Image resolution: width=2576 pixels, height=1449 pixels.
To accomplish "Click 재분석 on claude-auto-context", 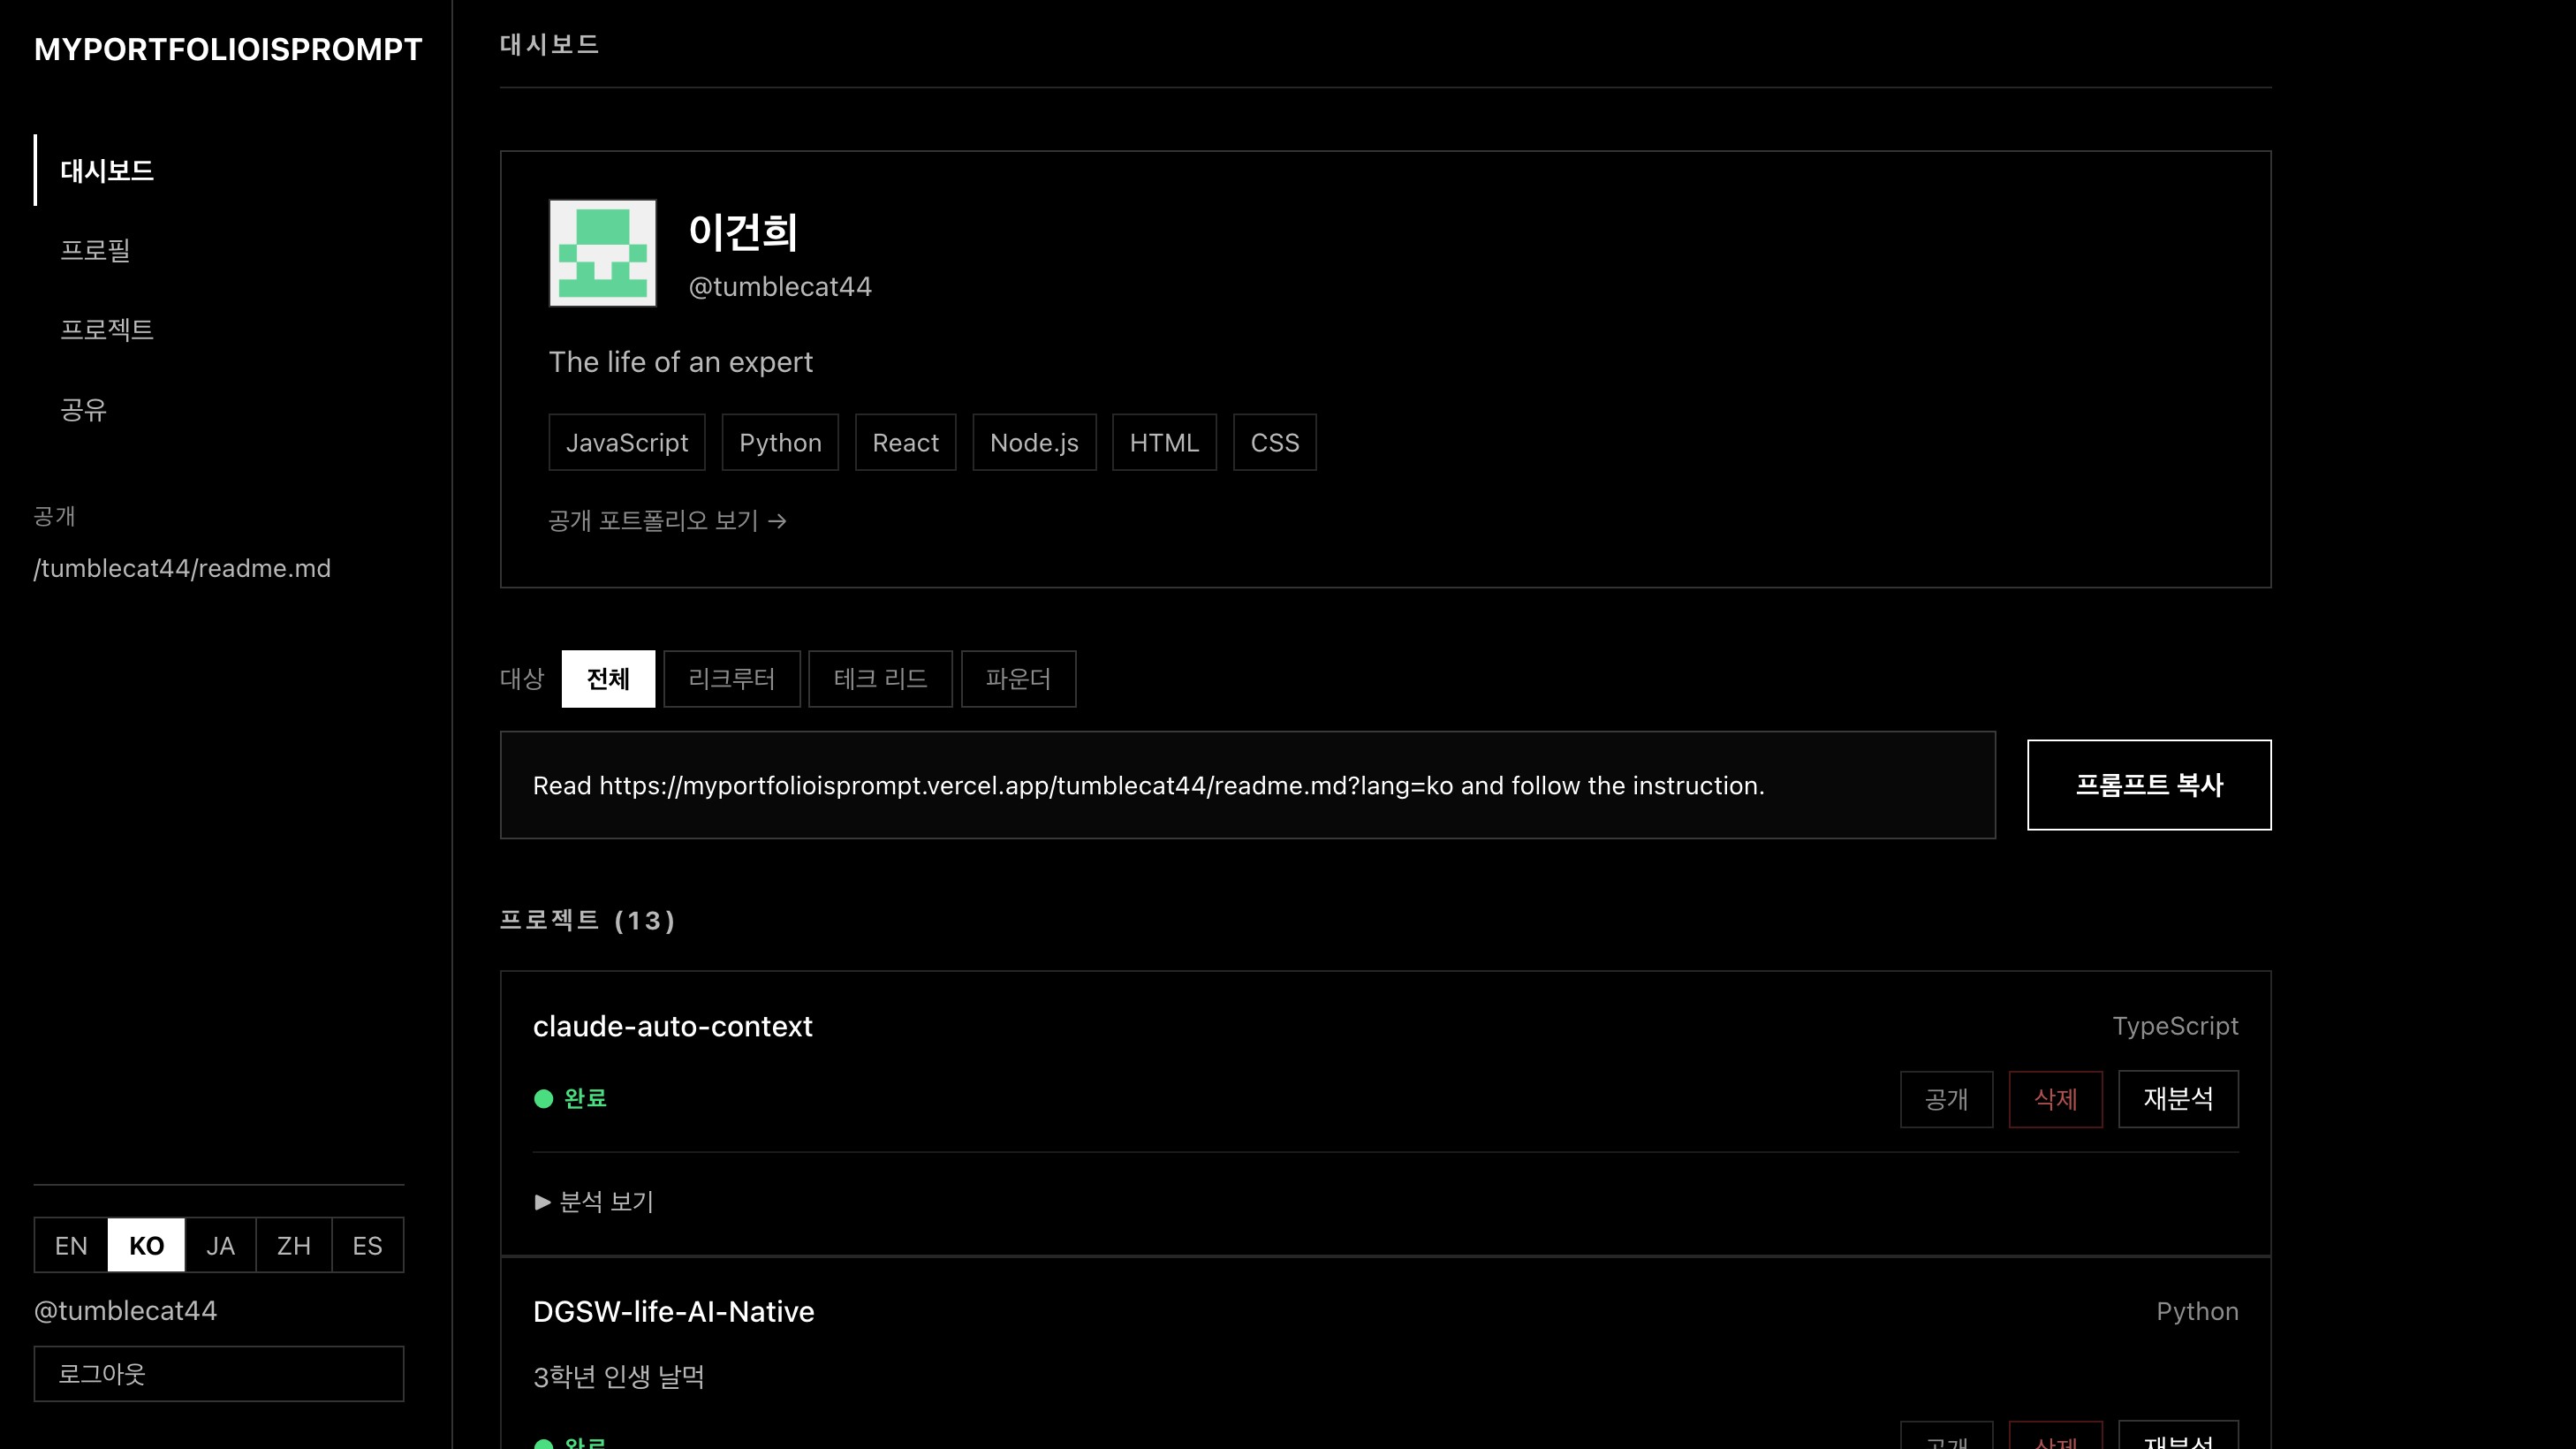I will [x=2177, y=1099].
